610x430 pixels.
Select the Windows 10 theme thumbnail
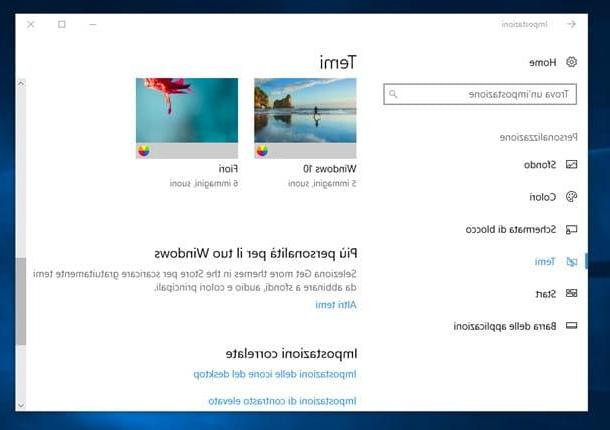[x=305, y=118]
